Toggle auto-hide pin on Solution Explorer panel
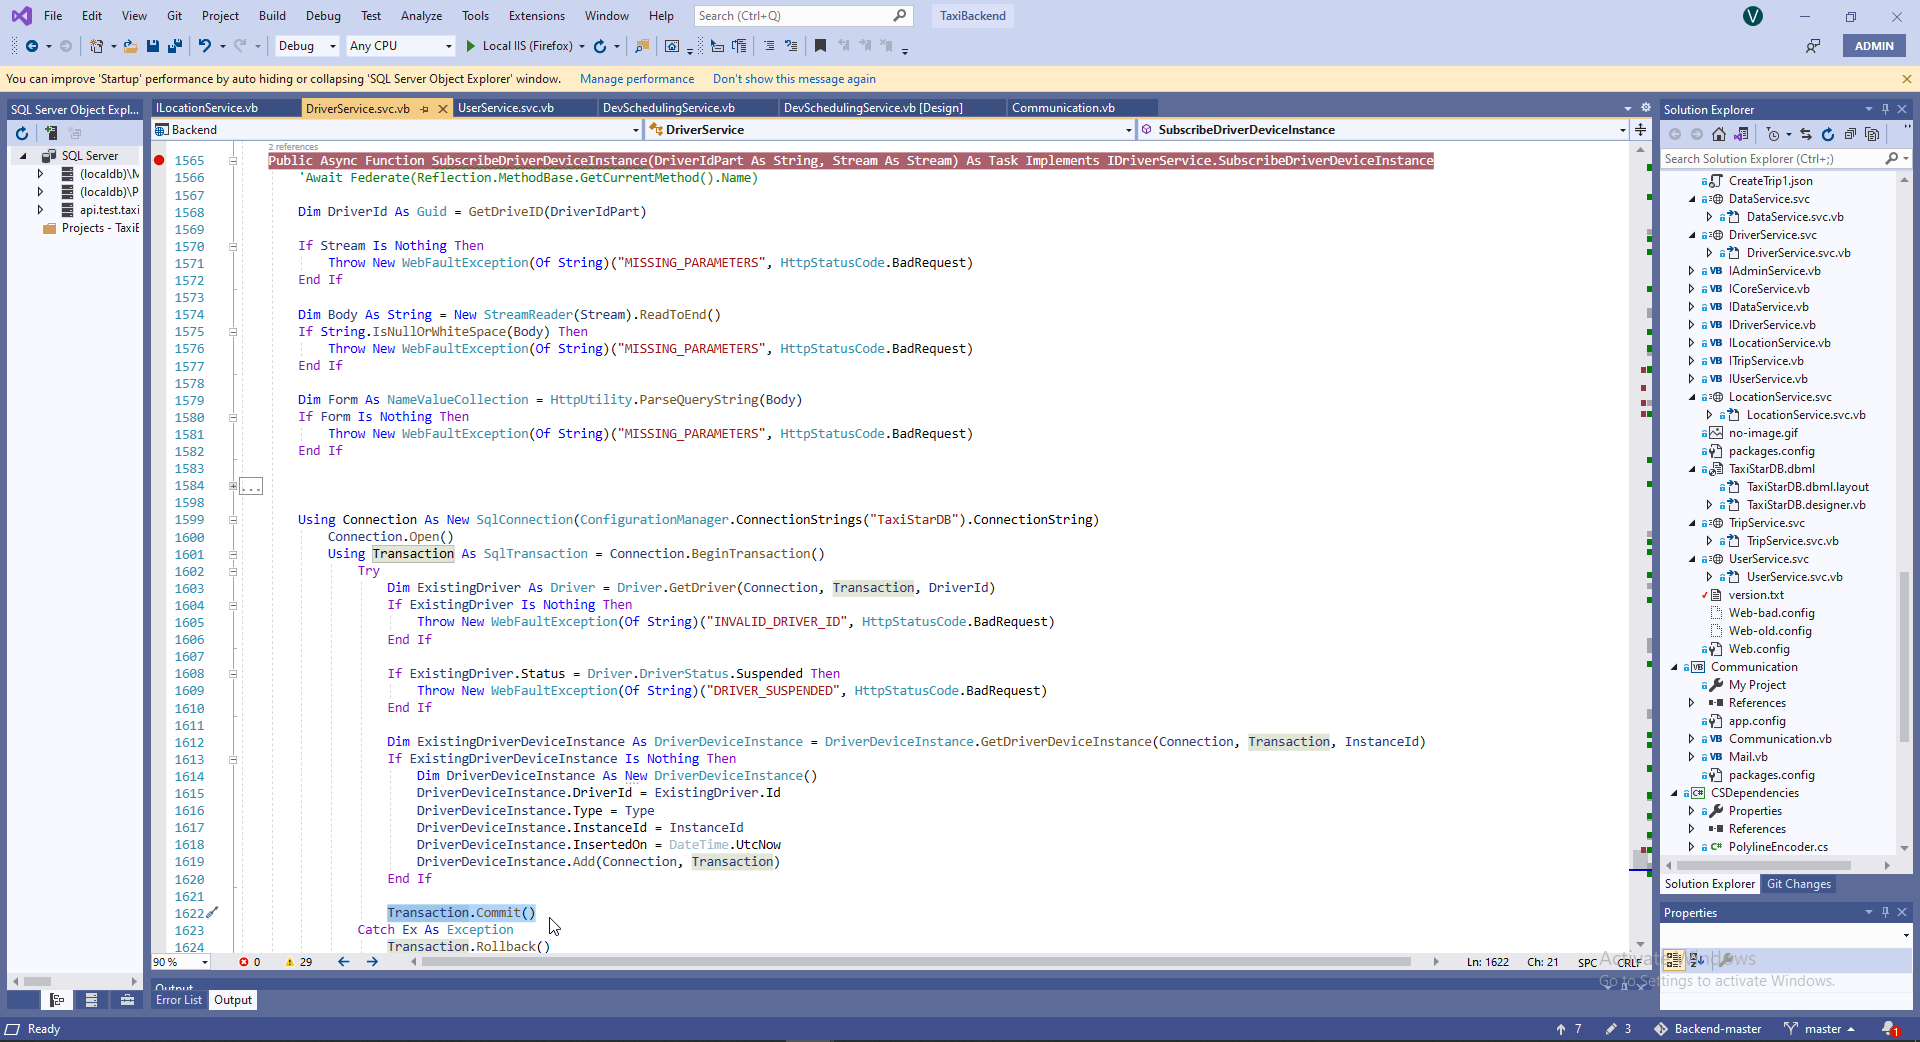This screenshot has height=1042, width=1920. pos(1885,109)
